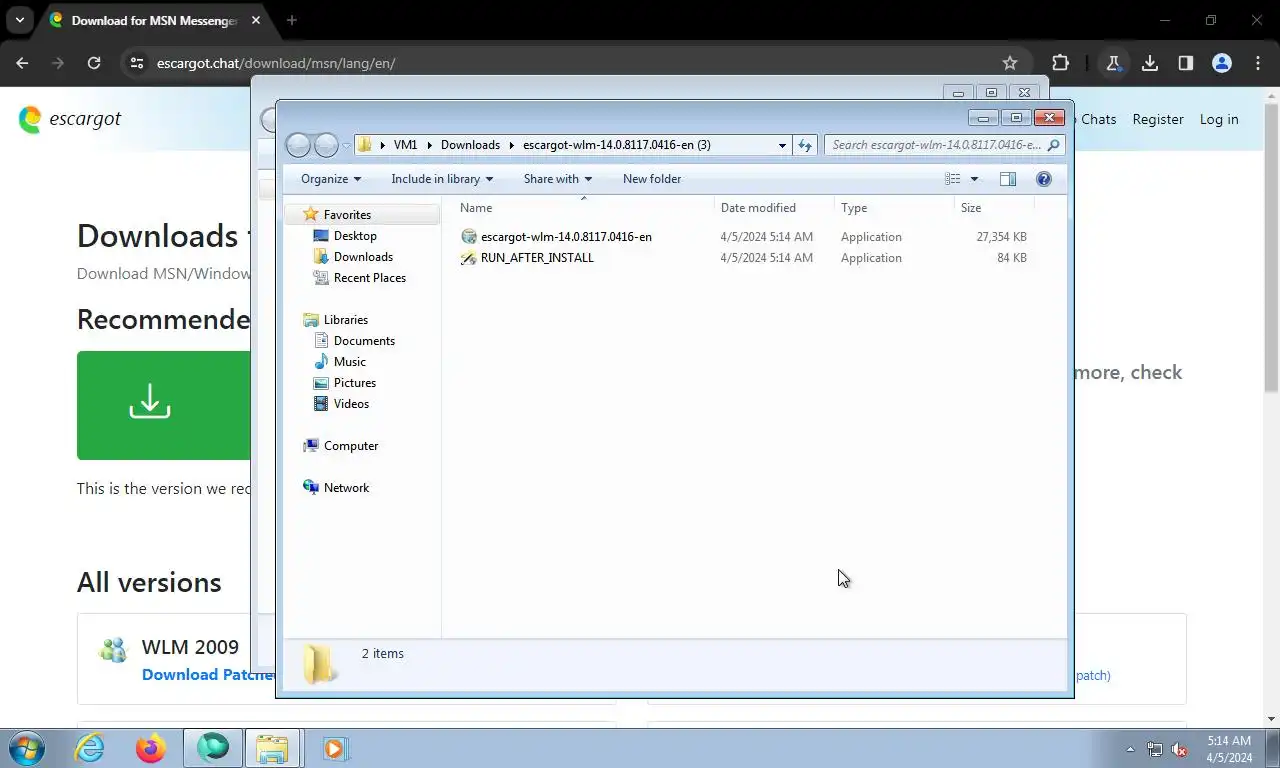Click the escargot logo in browser page

tap(70, 119)
